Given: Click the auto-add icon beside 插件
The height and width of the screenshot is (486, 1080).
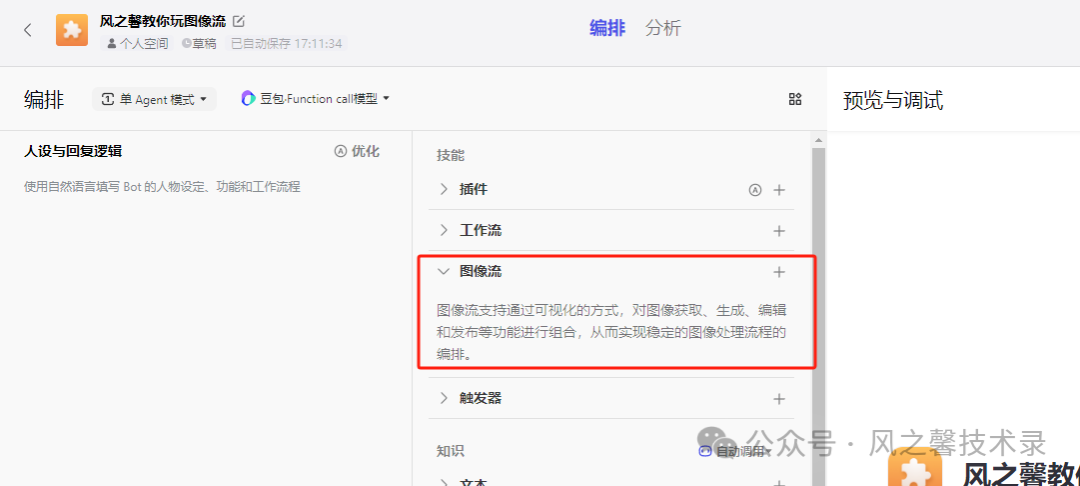Looking at the screenshot, I should (x=755, y=190).
